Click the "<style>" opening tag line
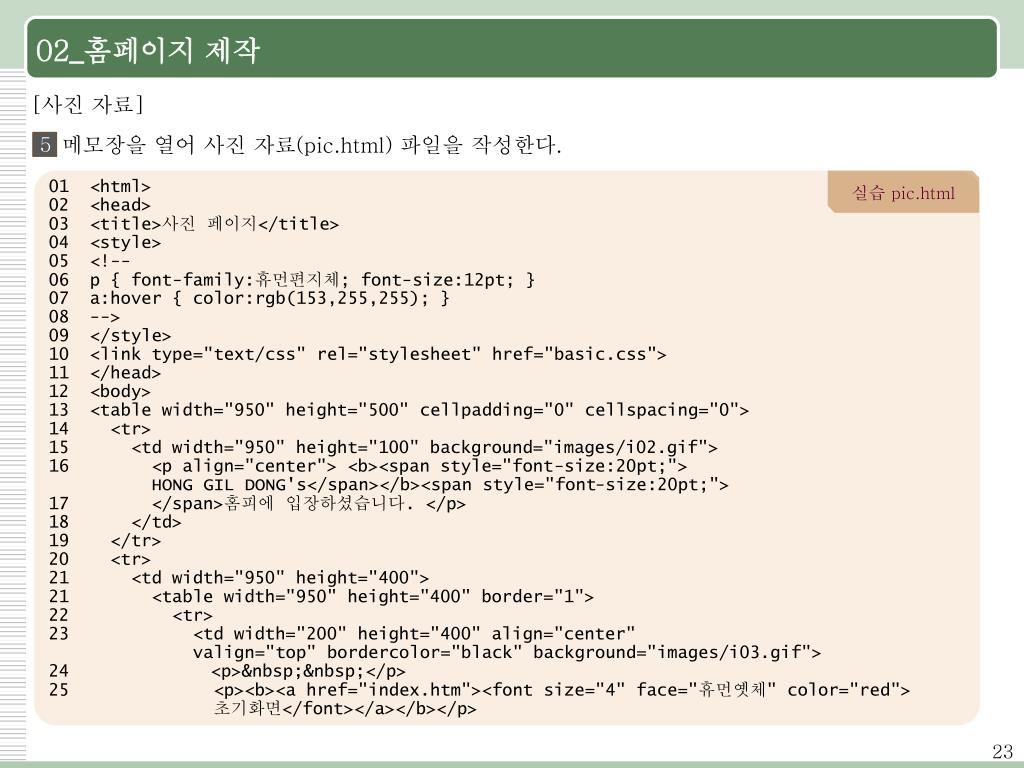1024x768 pixels. [125, 242]
